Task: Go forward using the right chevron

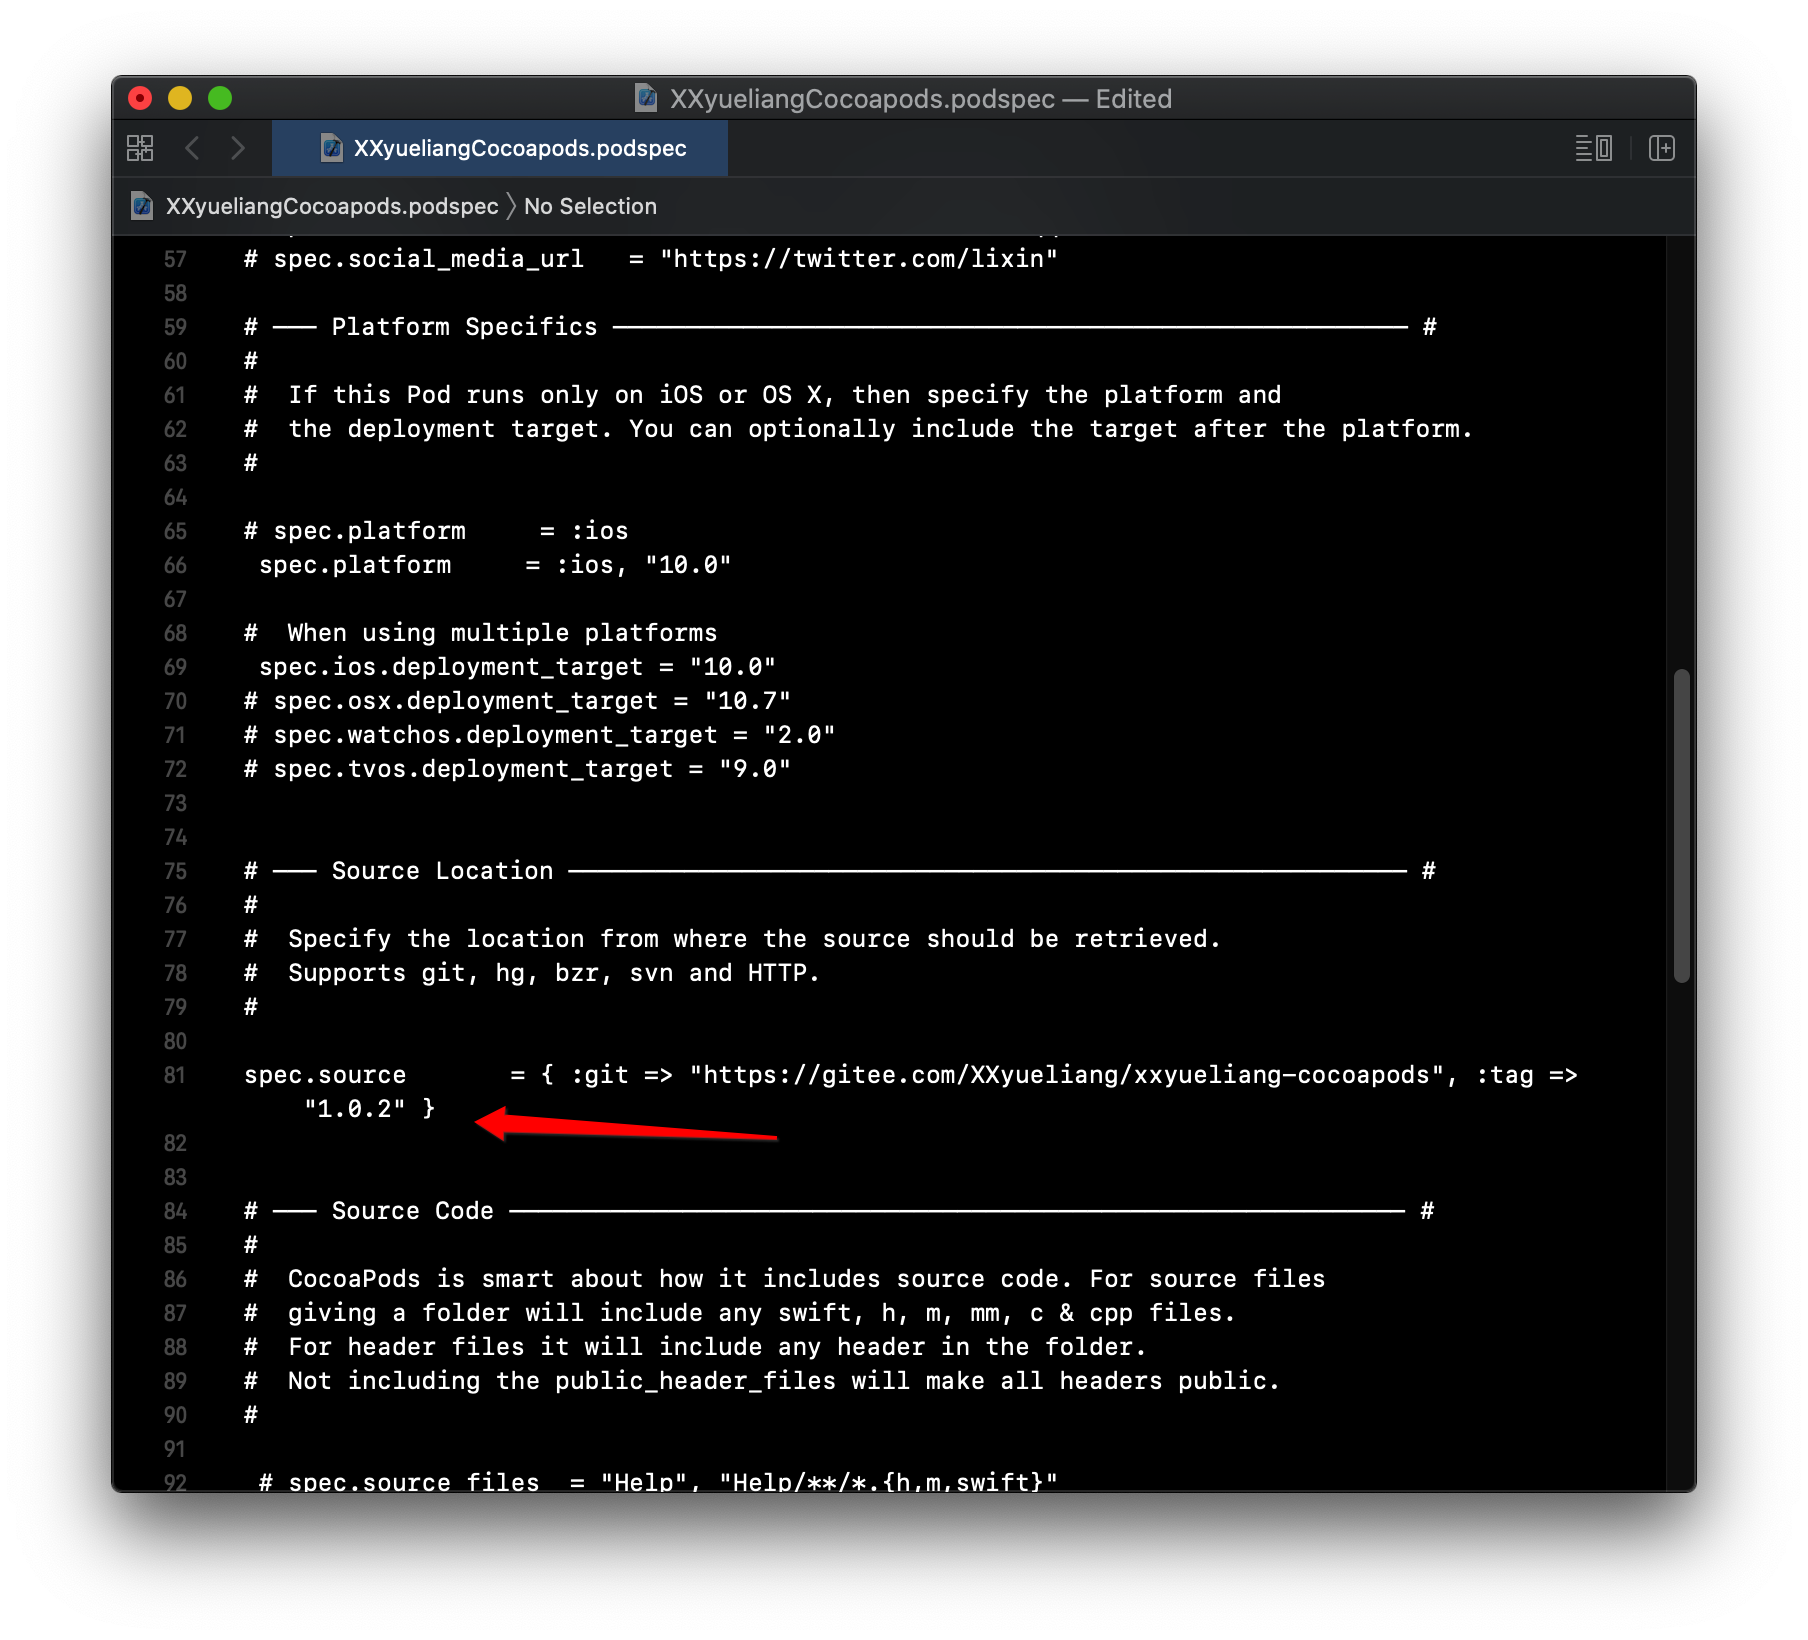Action: pyautogui.click(x=238, y=148)
